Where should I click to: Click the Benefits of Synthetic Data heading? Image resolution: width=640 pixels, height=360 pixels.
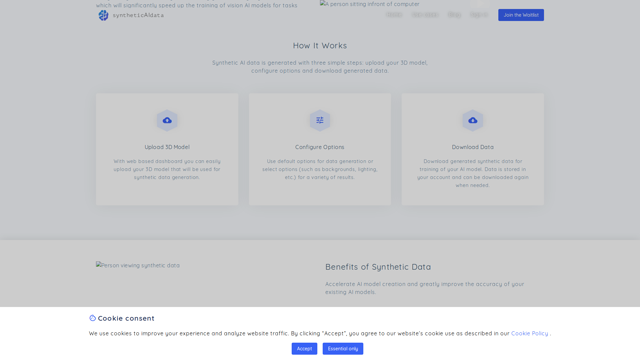(x=378, y=267)
